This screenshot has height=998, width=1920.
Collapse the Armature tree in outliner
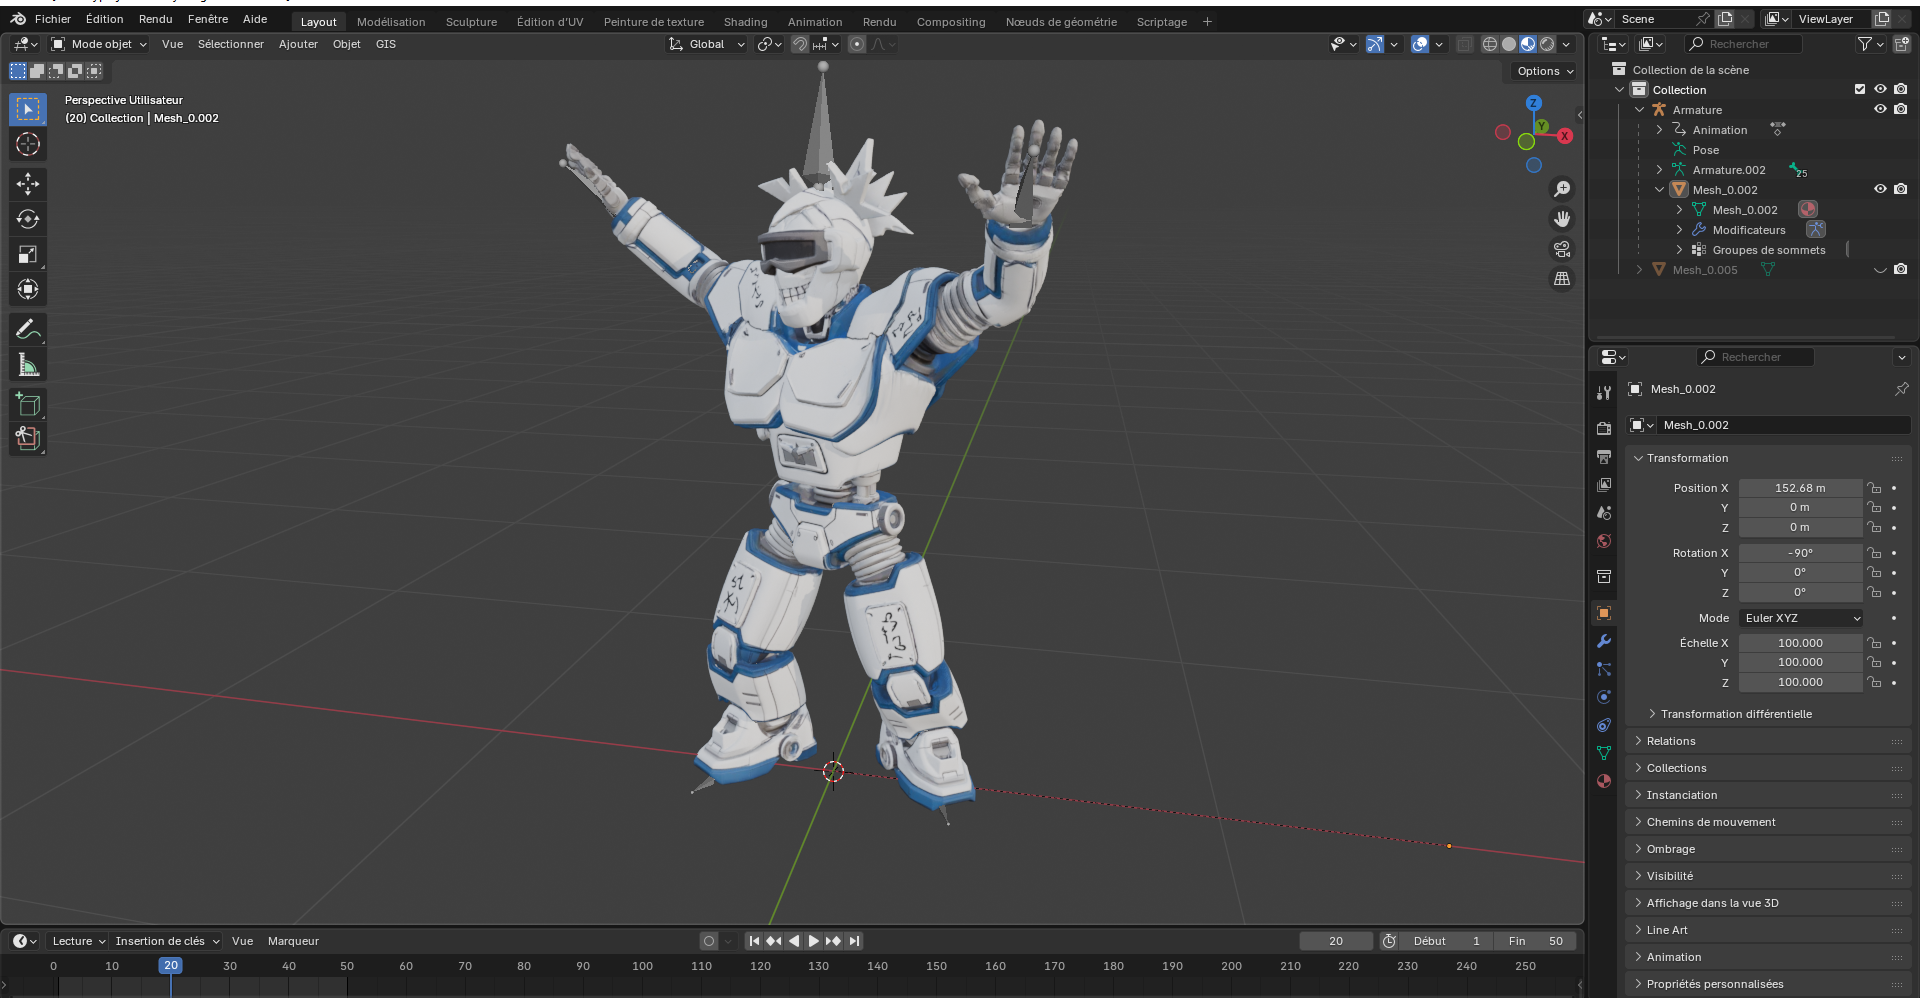(1639, 110)
